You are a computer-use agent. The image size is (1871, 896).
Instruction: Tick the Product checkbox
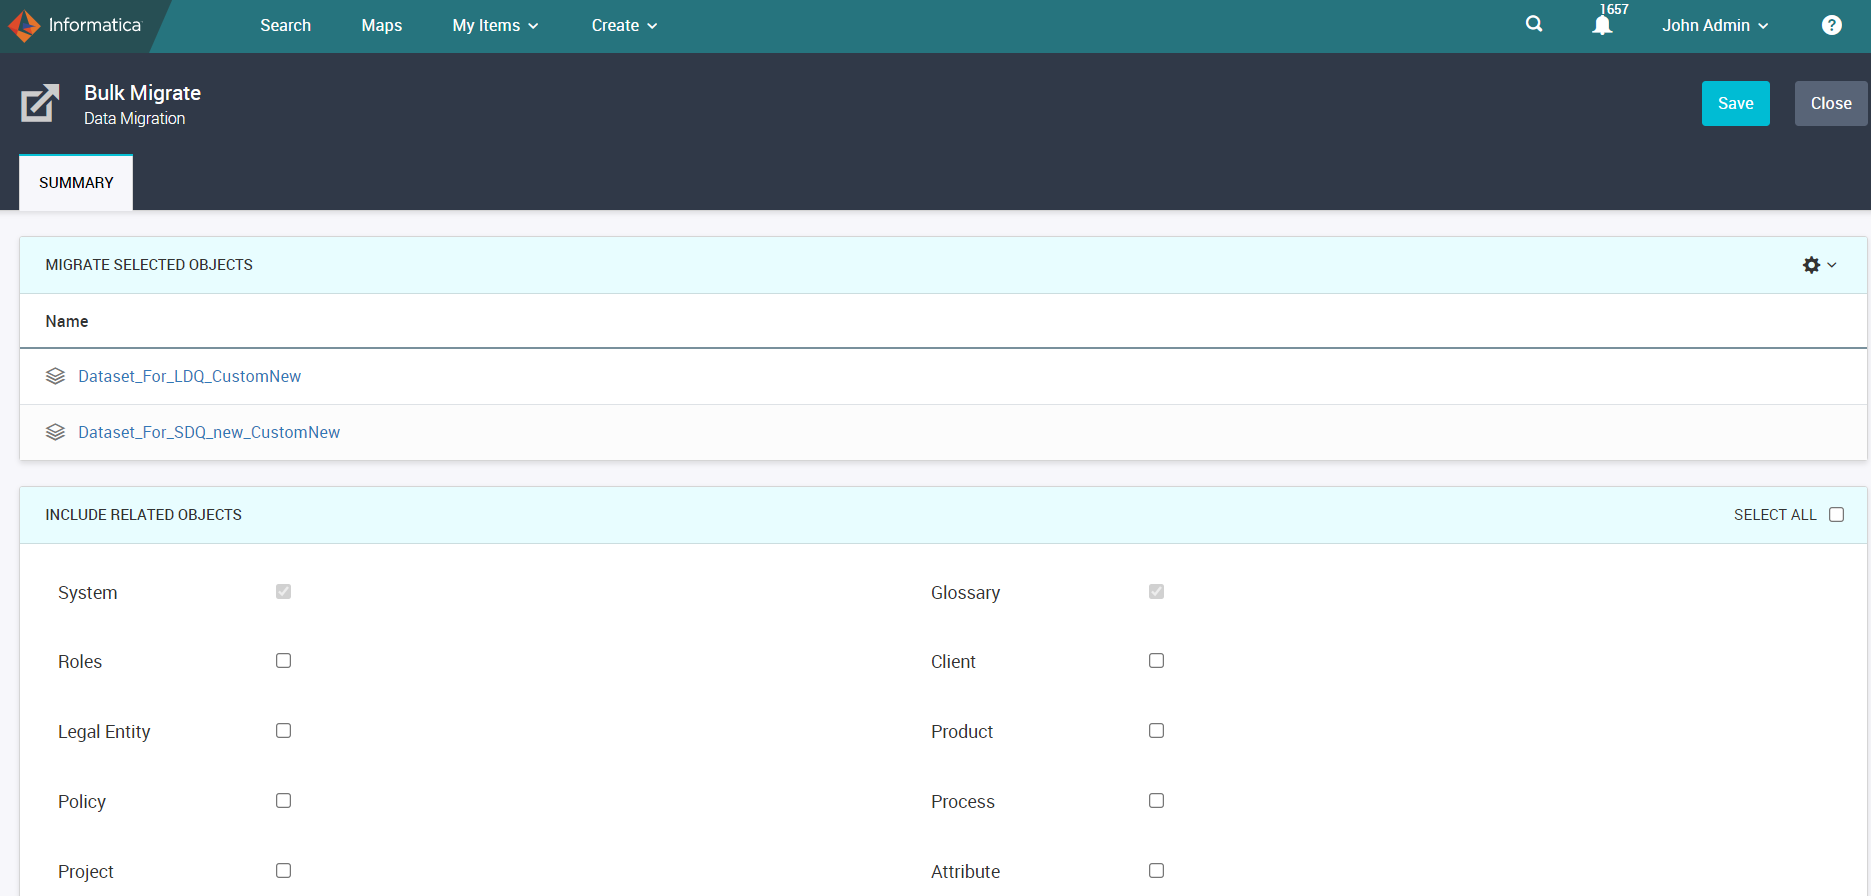(x=1156, y=730)
